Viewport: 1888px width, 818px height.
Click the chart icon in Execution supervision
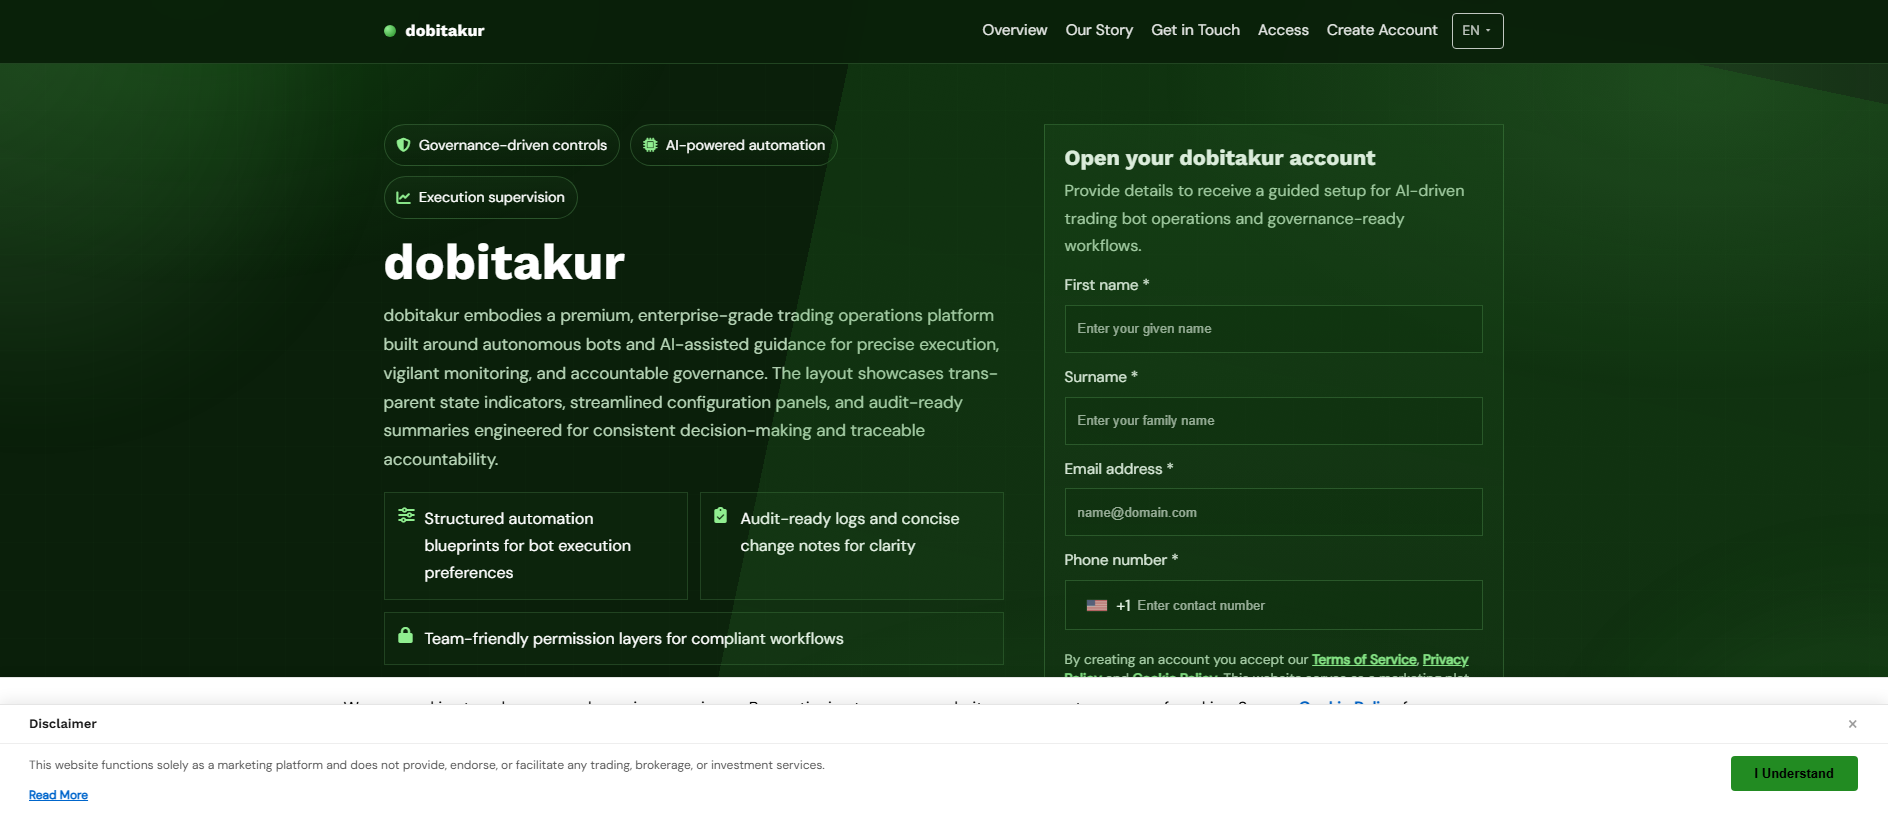[x=404, y=197]
